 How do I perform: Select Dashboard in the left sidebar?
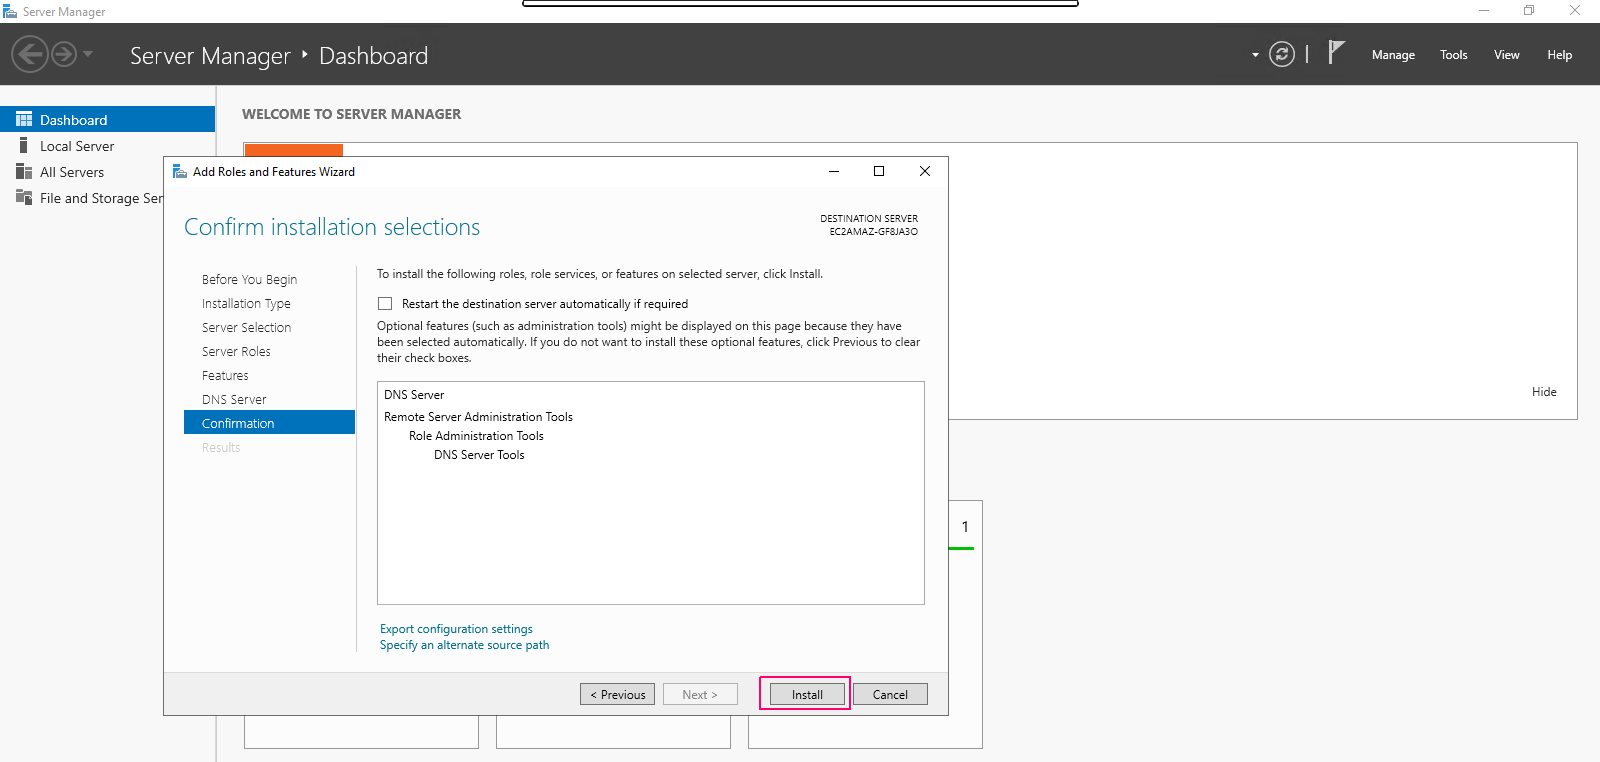pyautogui.click(x=108, y=119)
